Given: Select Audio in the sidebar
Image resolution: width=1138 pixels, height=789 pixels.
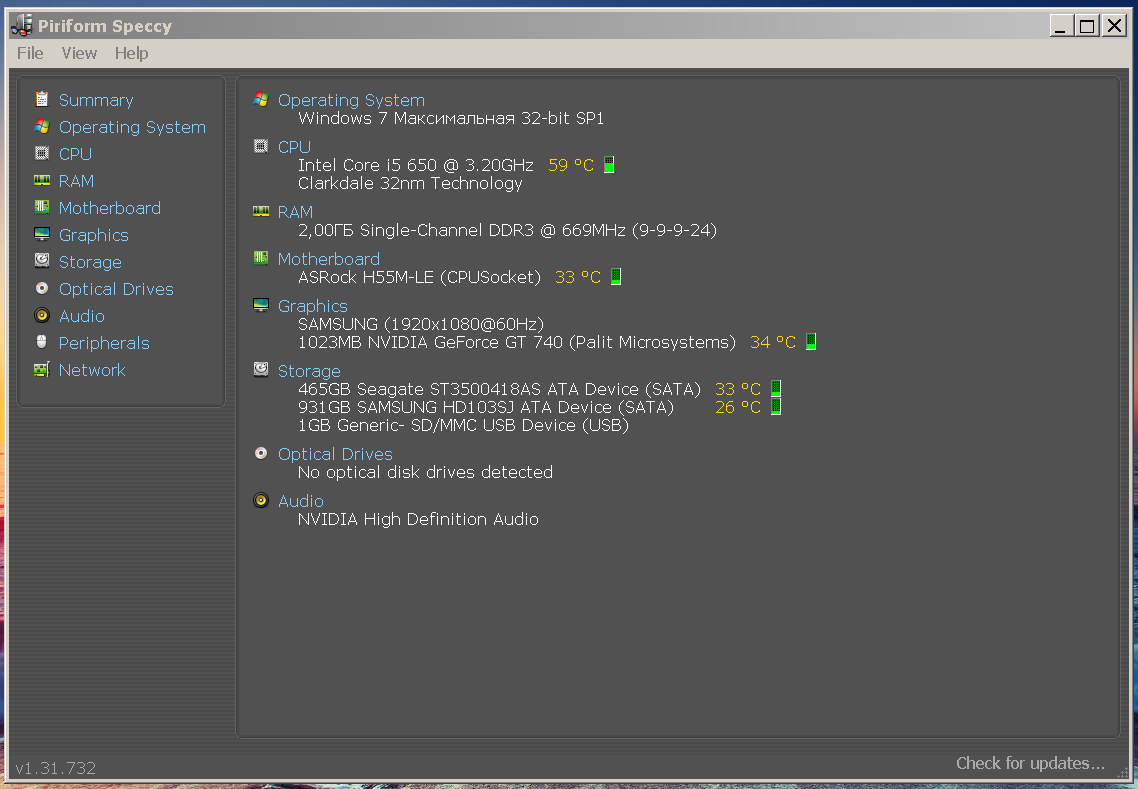Looking at the screenshot, I should (82, 316).
